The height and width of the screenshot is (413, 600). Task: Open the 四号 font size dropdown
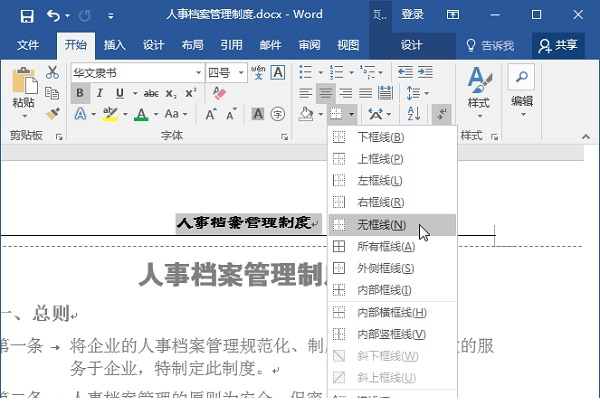click(x=241, y=73)
